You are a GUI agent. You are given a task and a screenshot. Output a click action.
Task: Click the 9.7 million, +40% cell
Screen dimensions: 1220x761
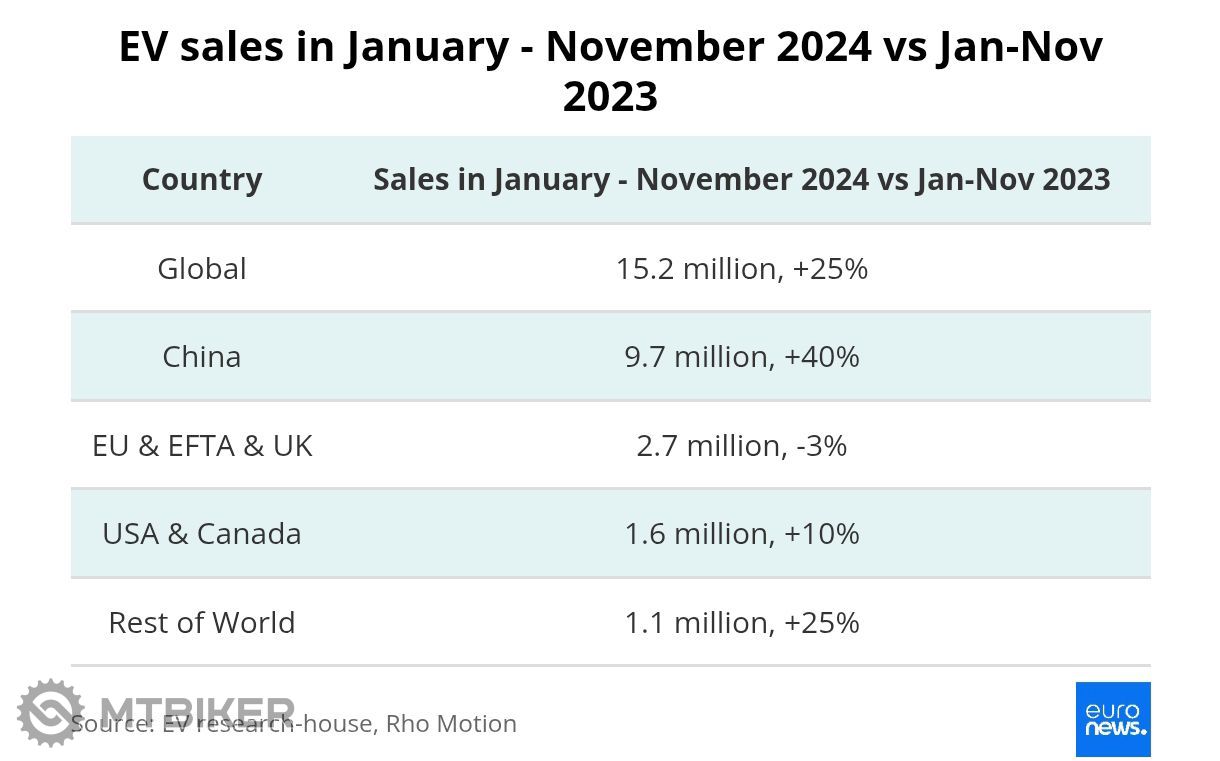click(x=741, y=356)
